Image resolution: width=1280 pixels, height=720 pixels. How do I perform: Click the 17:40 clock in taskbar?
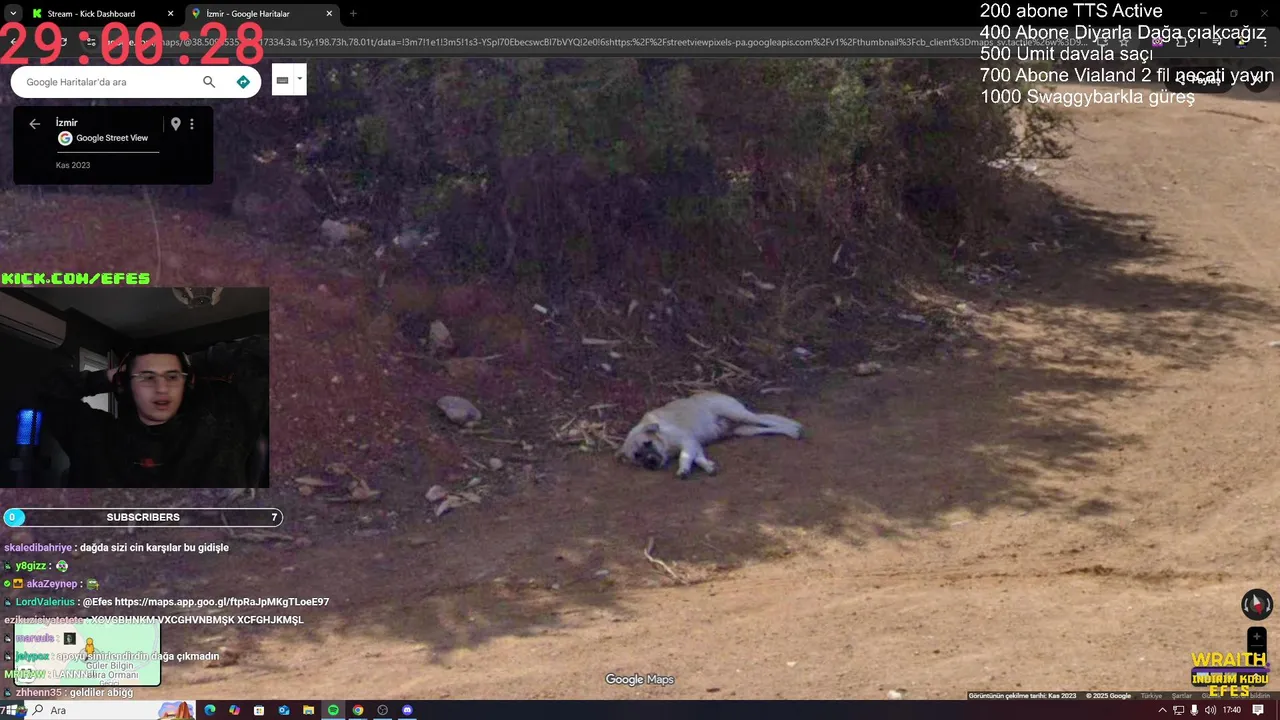[1232, 710]
